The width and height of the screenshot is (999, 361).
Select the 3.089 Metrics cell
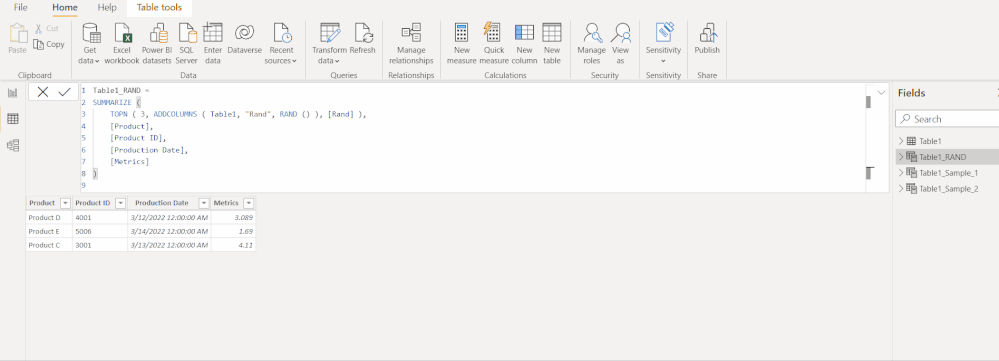coord(233,217)
